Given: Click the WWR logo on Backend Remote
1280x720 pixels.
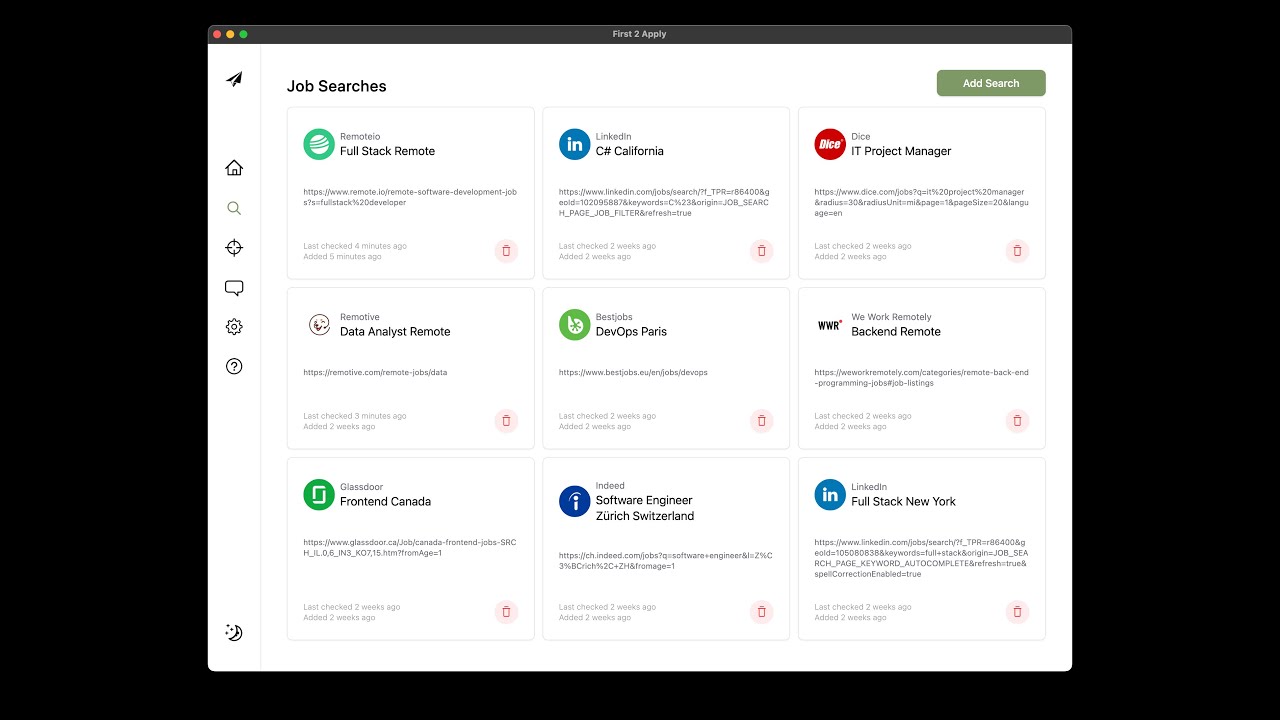Looking at the screenshot, I should (x=830, y=325).
